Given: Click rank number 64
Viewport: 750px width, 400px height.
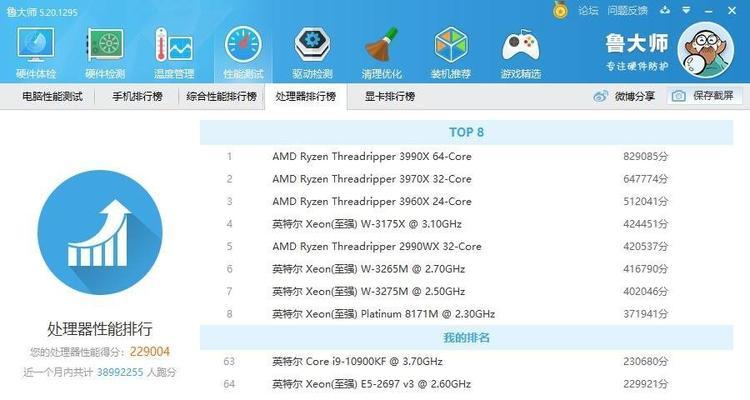Looking at the screenshot, I should click(229, 384).
